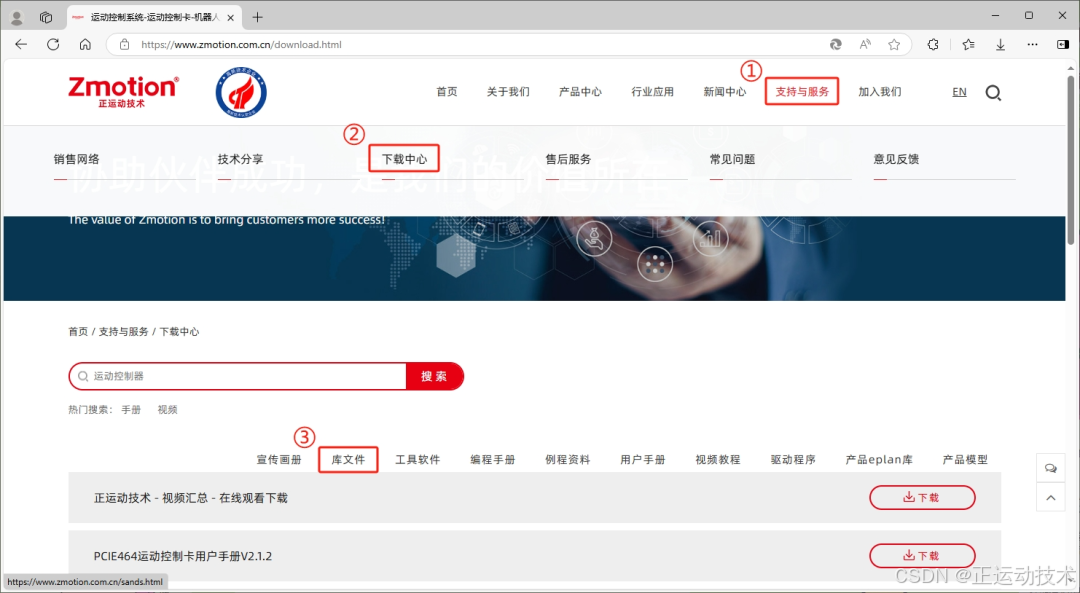Open the favorites list icon
Screen dimensions: 1080x593
tap(968, 44)
